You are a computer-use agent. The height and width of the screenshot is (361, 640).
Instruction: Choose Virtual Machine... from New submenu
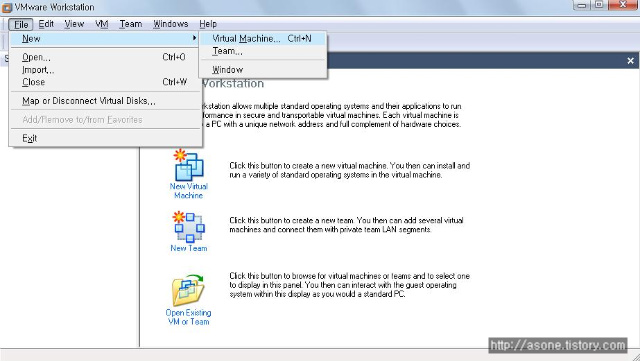pyautogui.click(x=263, y=39)
